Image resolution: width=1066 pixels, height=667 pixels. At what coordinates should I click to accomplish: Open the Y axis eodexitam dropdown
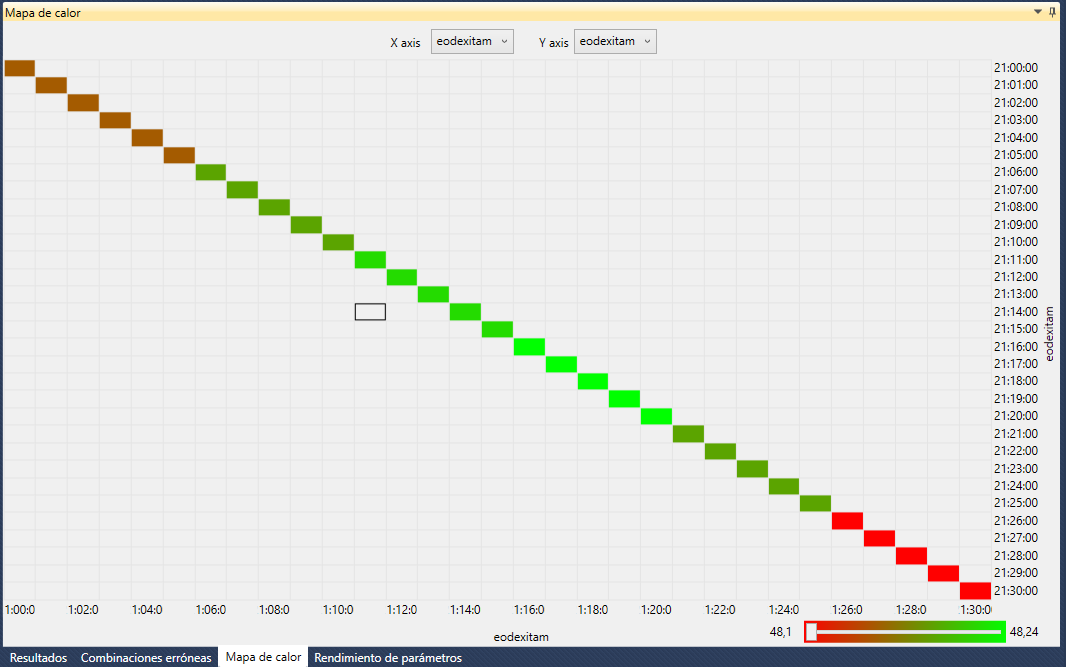click(x=615, y=41)
